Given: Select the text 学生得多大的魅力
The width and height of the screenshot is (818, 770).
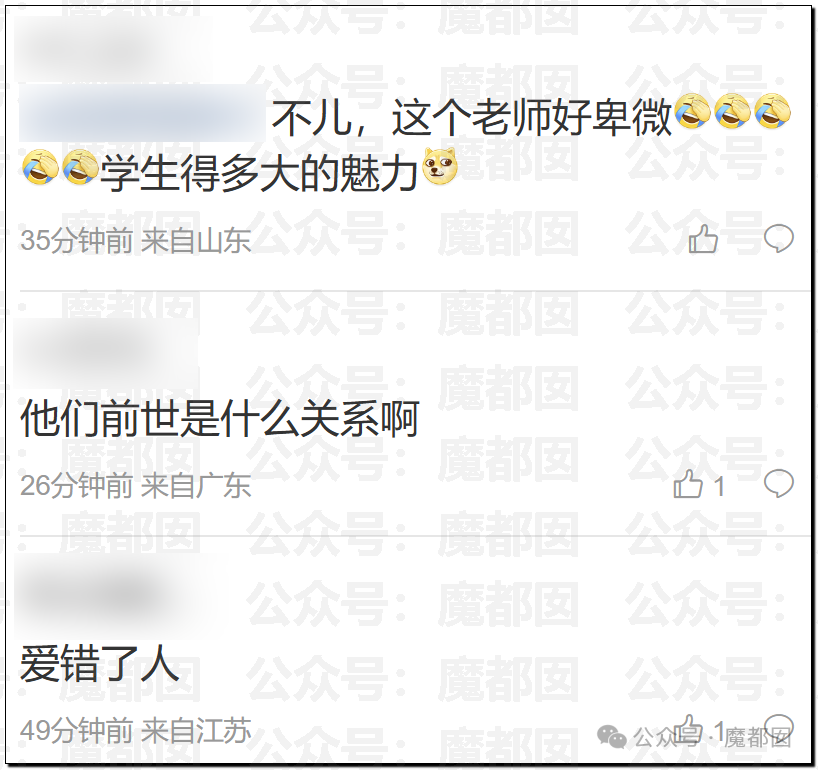Looking at the screenshot, I should click(259, 173).
